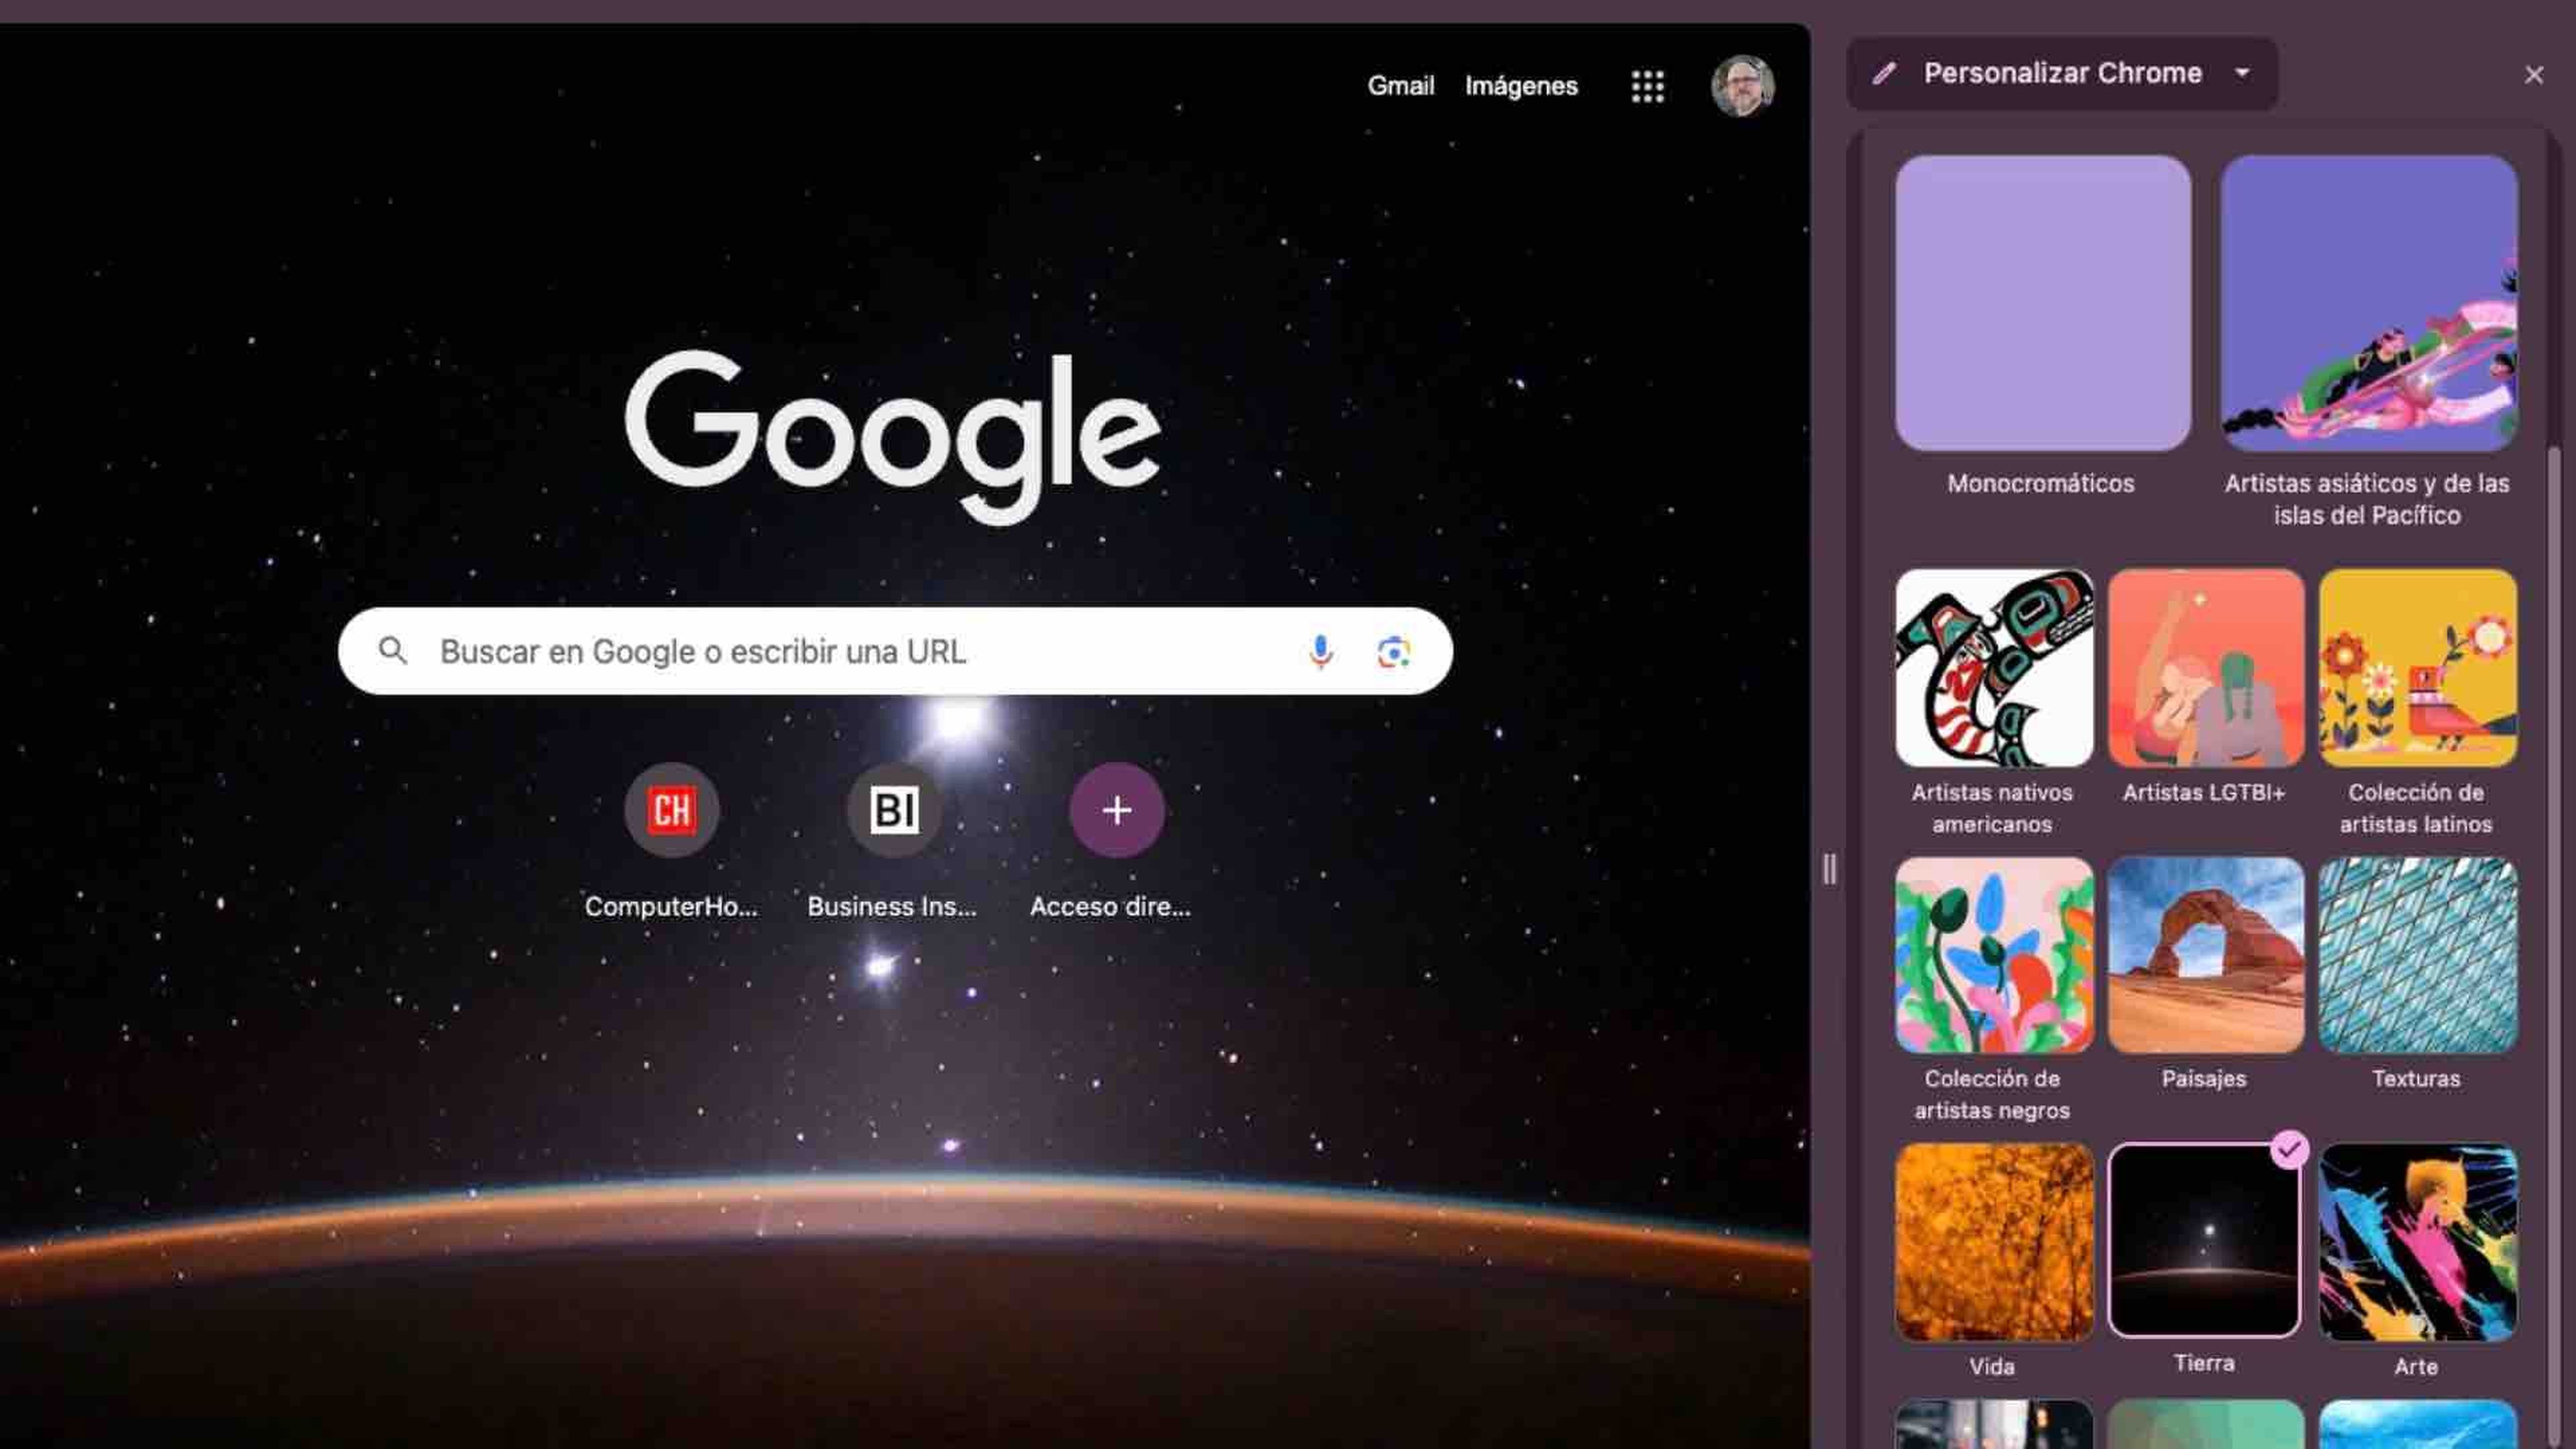Open Colección de artistas latinos thumbnail
Viewport: 2576px width, 1449px height.
coord(2417,668)
